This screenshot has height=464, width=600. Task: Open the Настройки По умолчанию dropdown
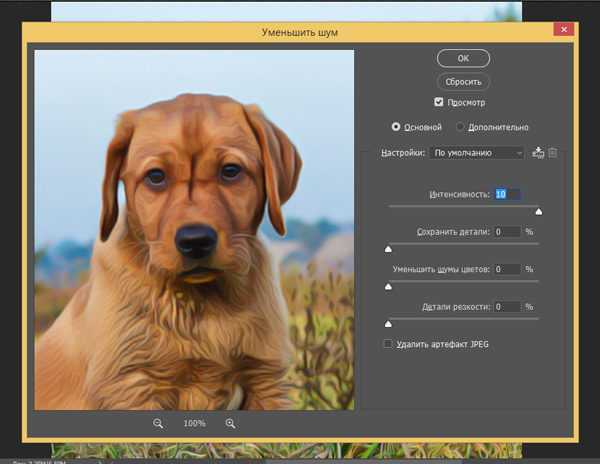coord(476,153)
